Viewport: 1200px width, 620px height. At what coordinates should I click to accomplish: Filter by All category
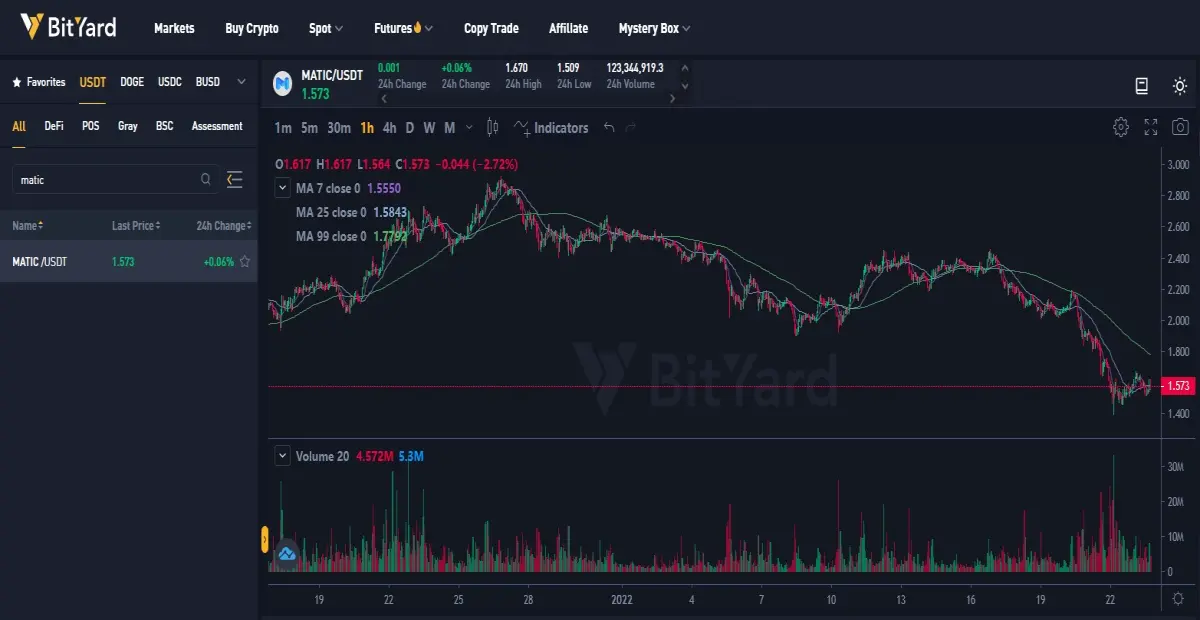19,126
